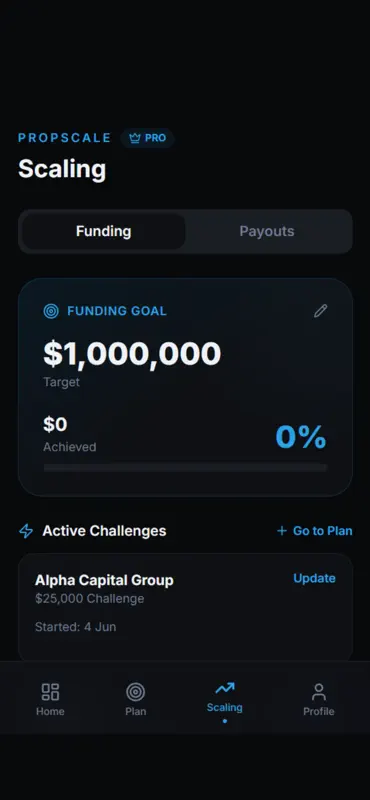Select the Scaling trend arrow icon
The height and width of the screenshot is (800, 370).
click(225, 689)
